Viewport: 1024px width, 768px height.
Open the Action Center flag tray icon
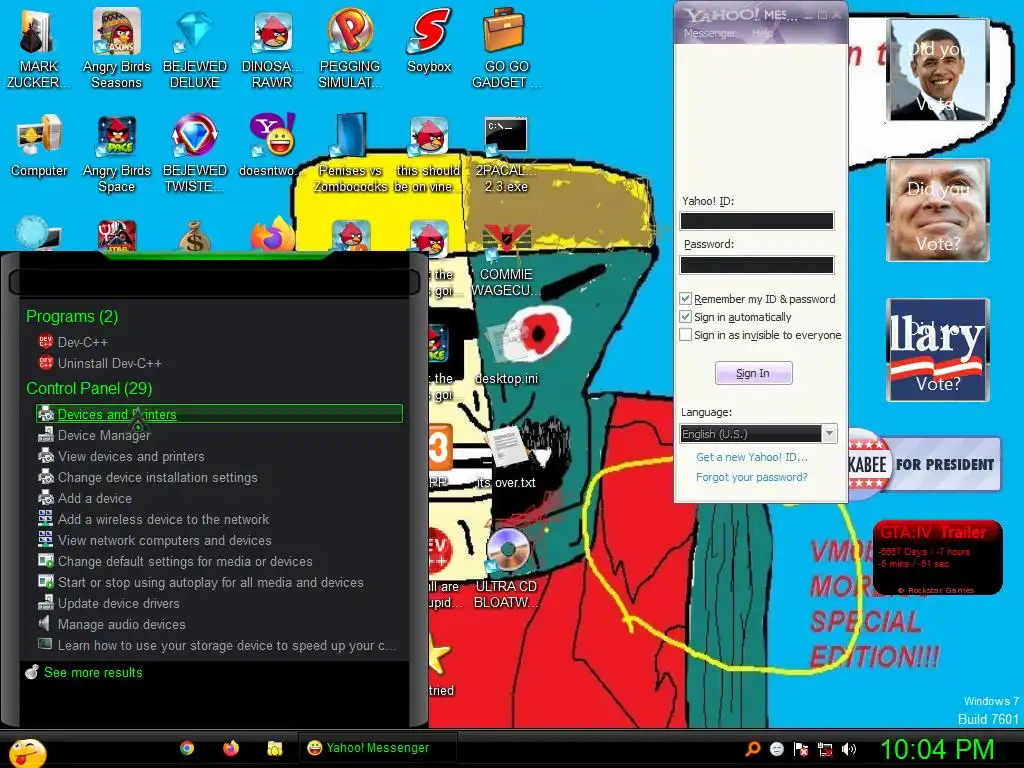click(801, 749)
